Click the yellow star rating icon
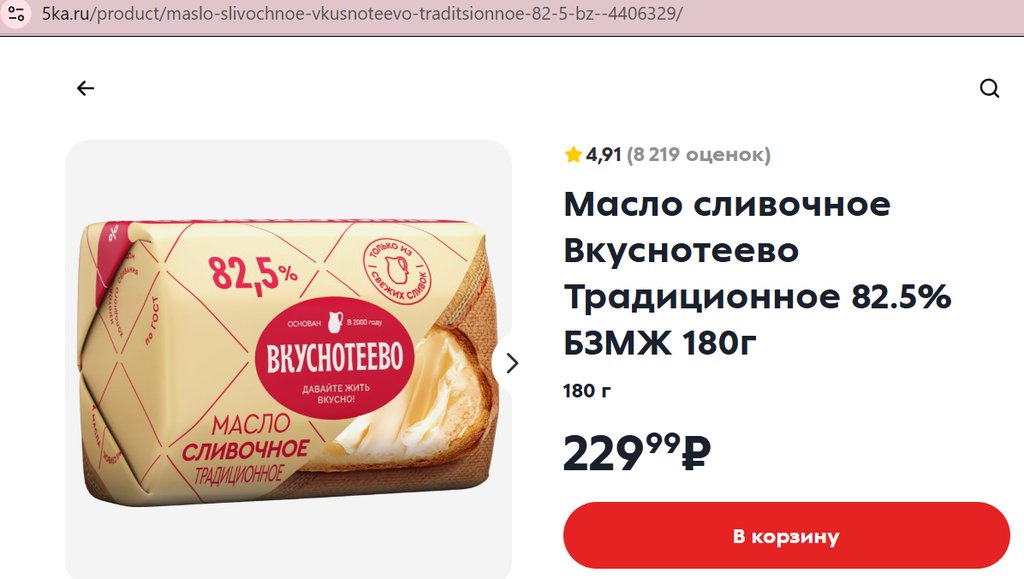The height and width of the screenshot is (579, 1024). 573,155
